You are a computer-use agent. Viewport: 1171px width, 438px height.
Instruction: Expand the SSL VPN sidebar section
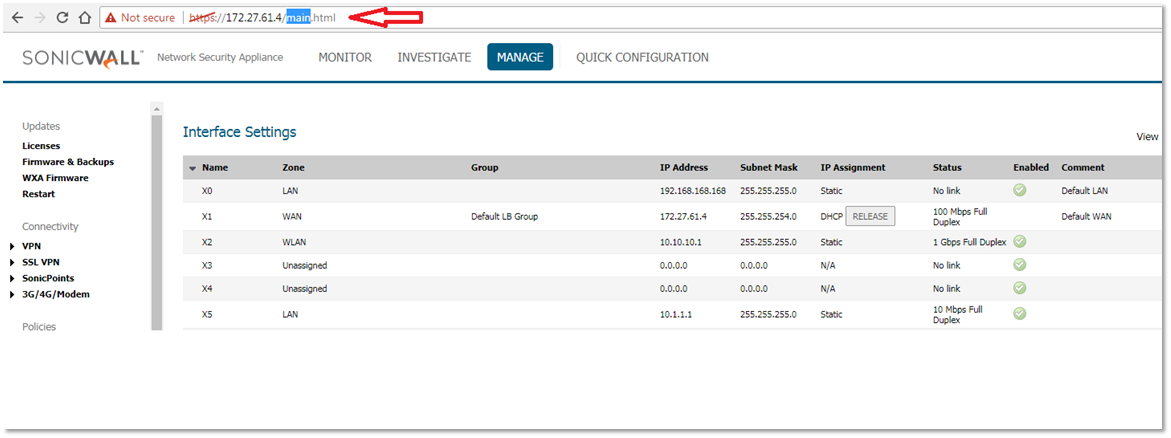click(13, 262)
